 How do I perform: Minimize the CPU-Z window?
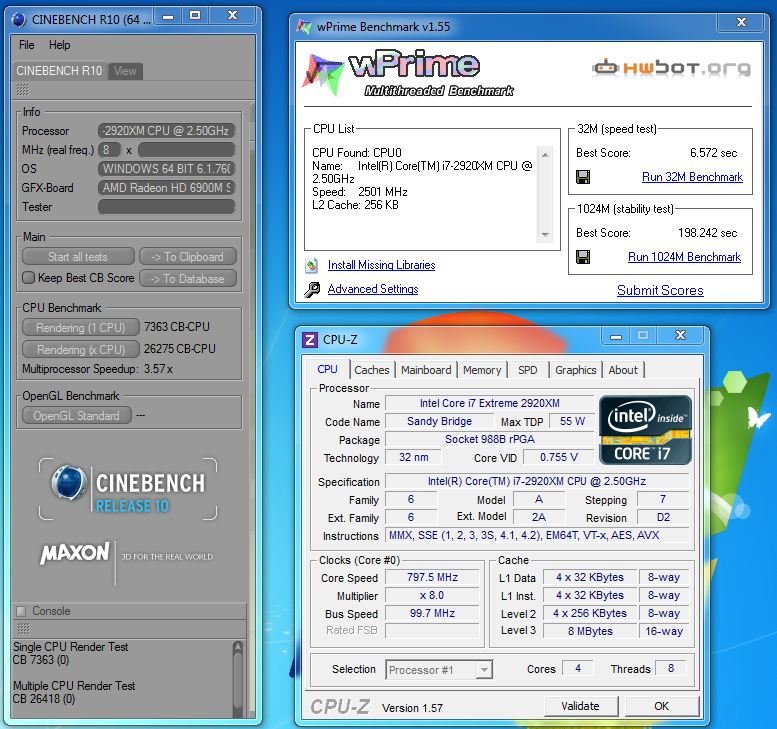click(x=615, y=336)
